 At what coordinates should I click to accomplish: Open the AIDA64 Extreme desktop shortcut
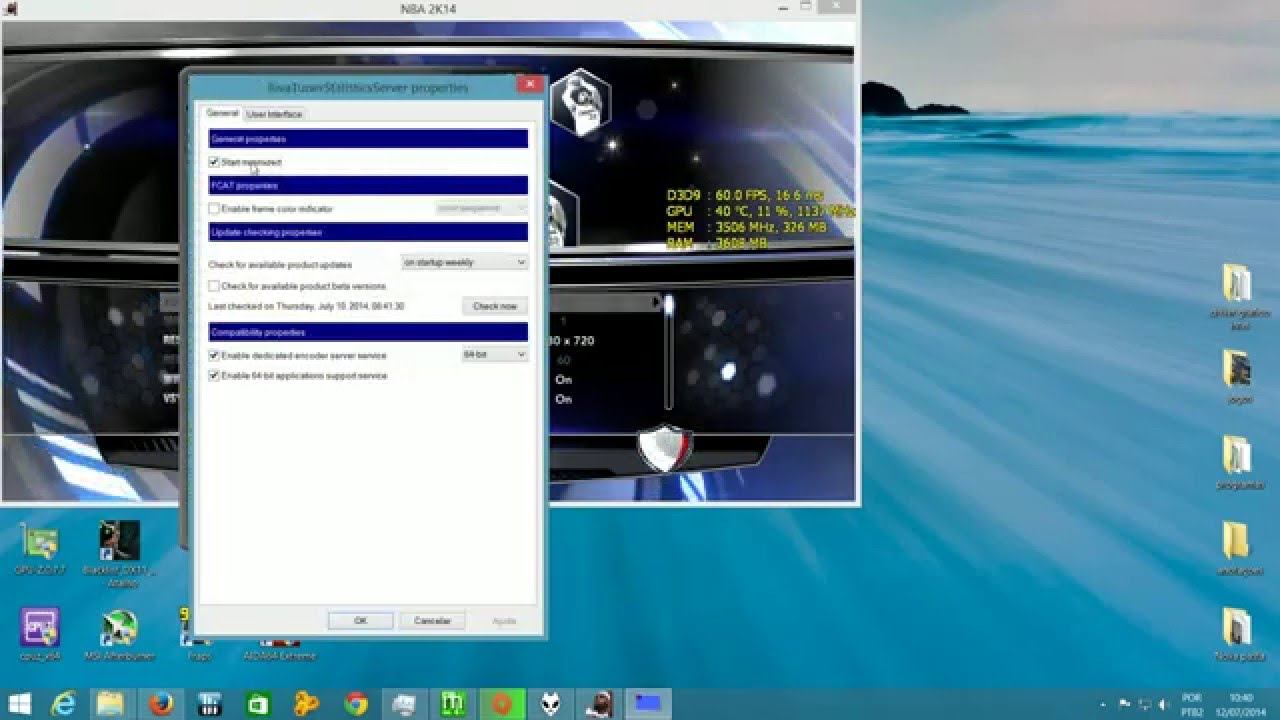[x=280, y=652]
